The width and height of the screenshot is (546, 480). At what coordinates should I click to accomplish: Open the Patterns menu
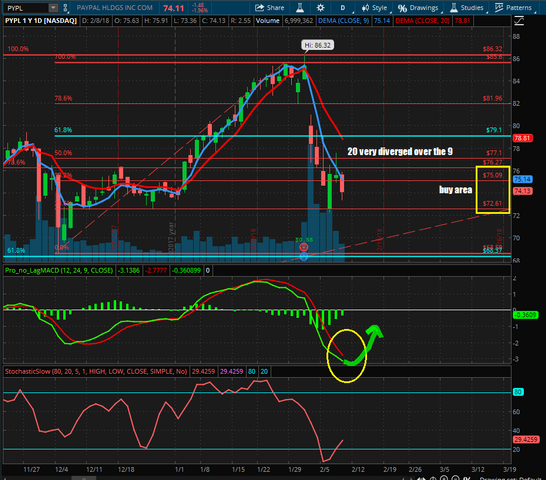click(513, 8)
